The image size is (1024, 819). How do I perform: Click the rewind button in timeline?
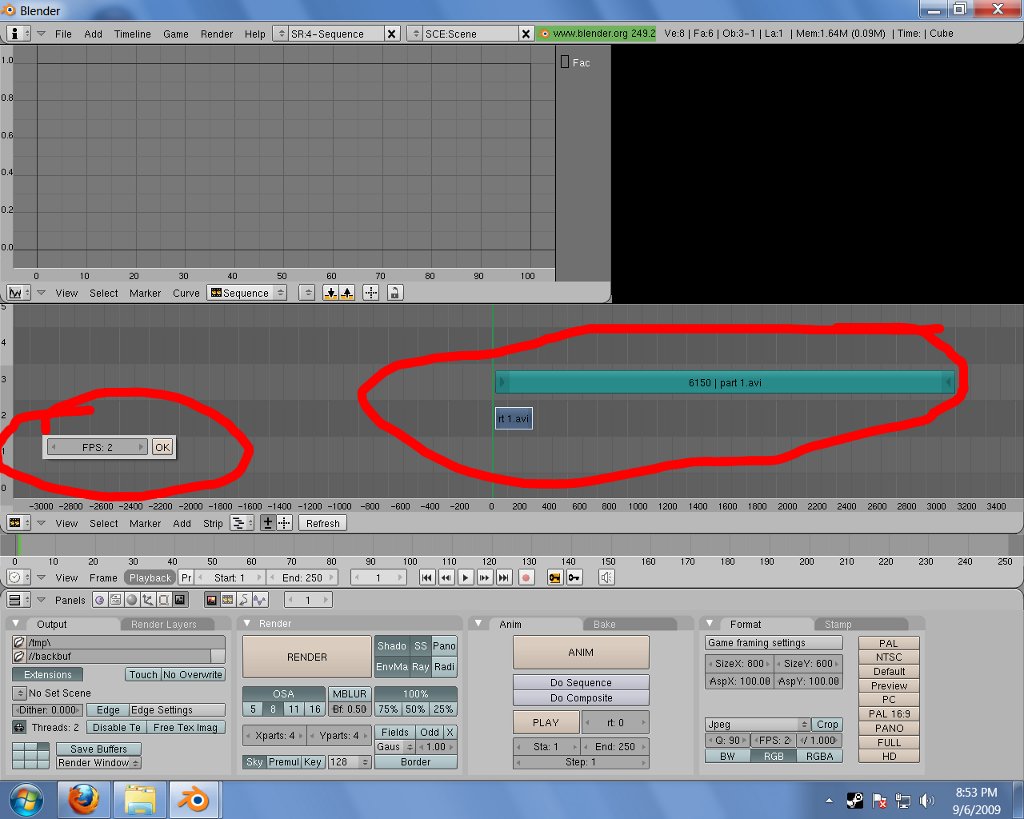pyautogui.click(x=446, y=577)
